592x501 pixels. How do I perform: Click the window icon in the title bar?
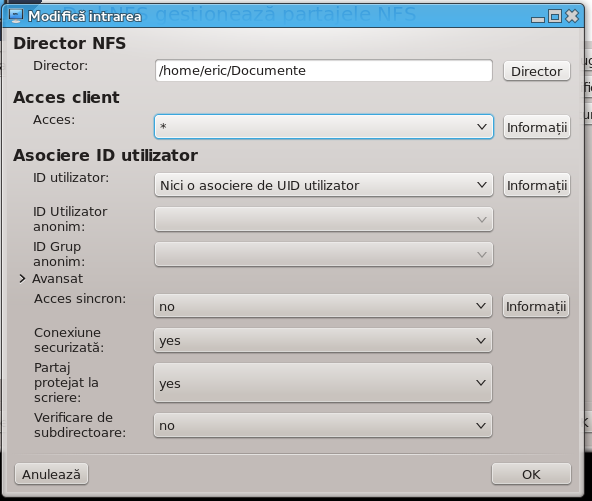pos(16,16)
